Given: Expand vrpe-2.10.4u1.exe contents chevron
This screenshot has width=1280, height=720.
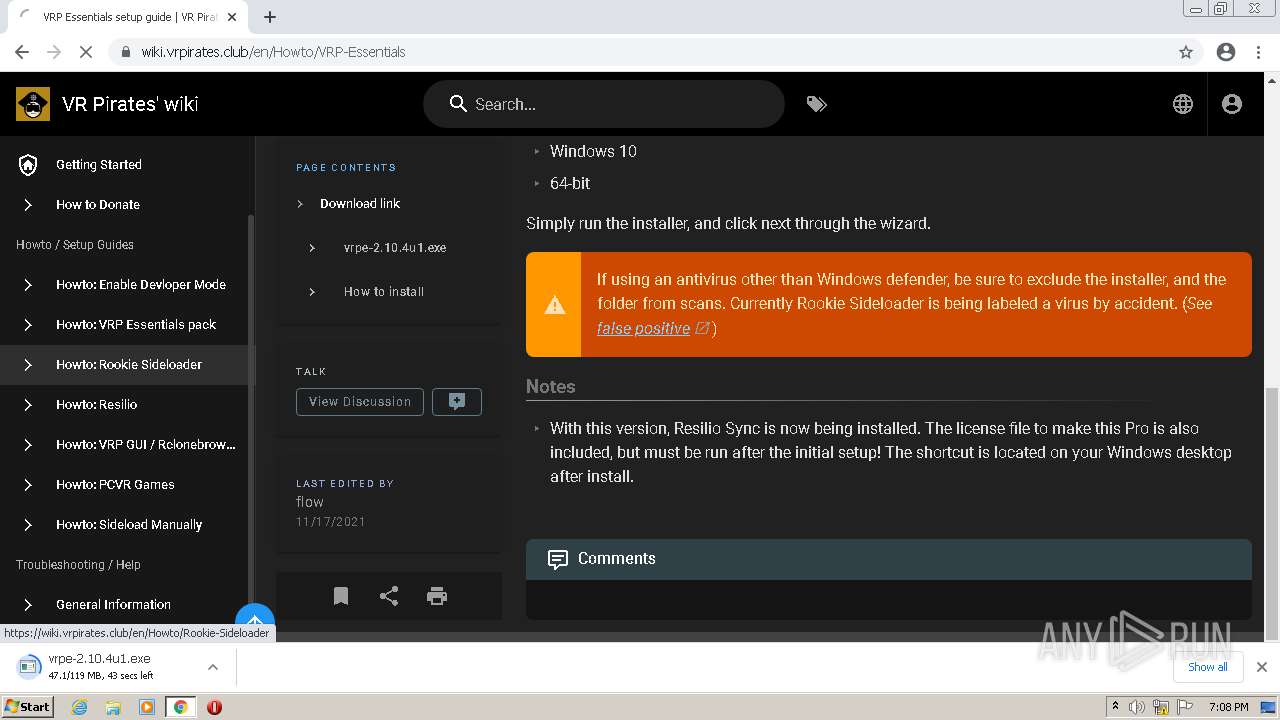Looking at the screenshot, I should (312, 248).
